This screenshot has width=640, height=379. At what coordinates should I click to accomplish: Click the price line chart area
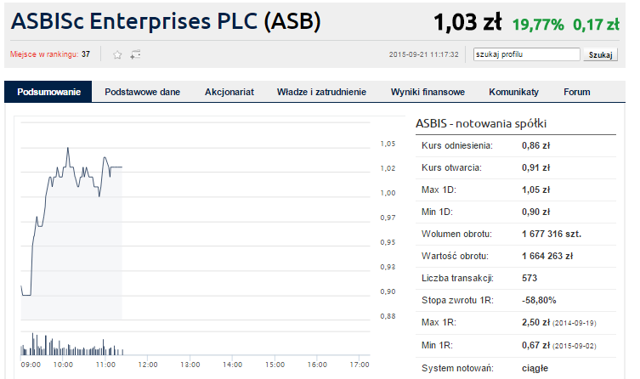point(195,220)
